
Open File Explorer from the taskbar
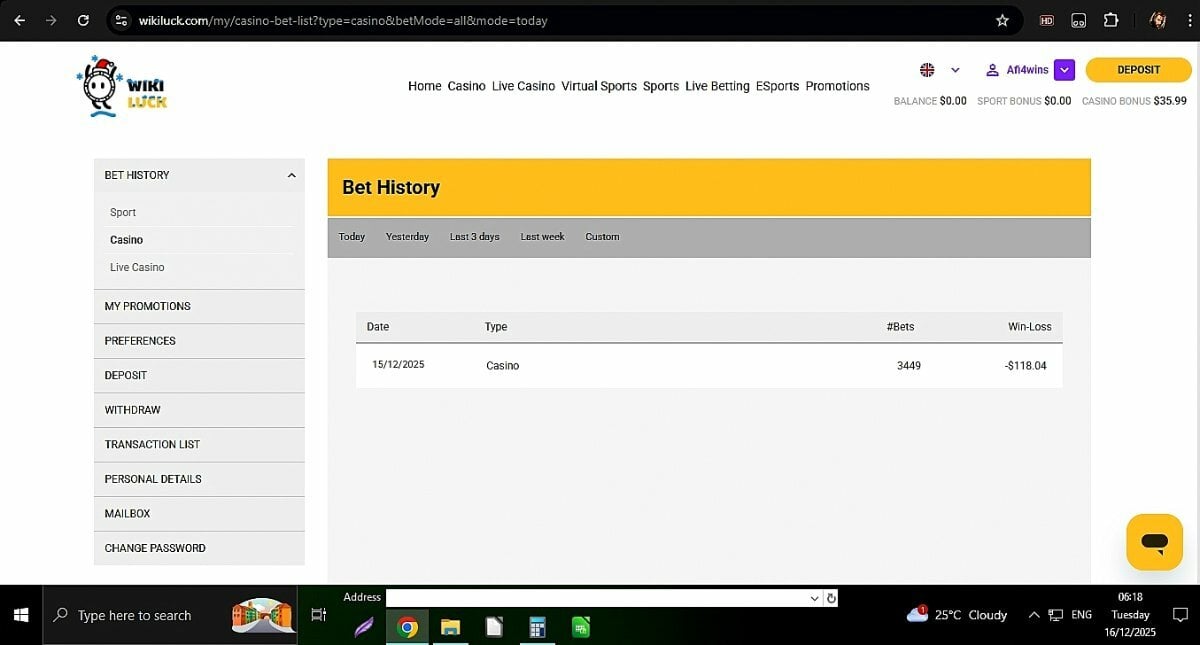point(450,627)
